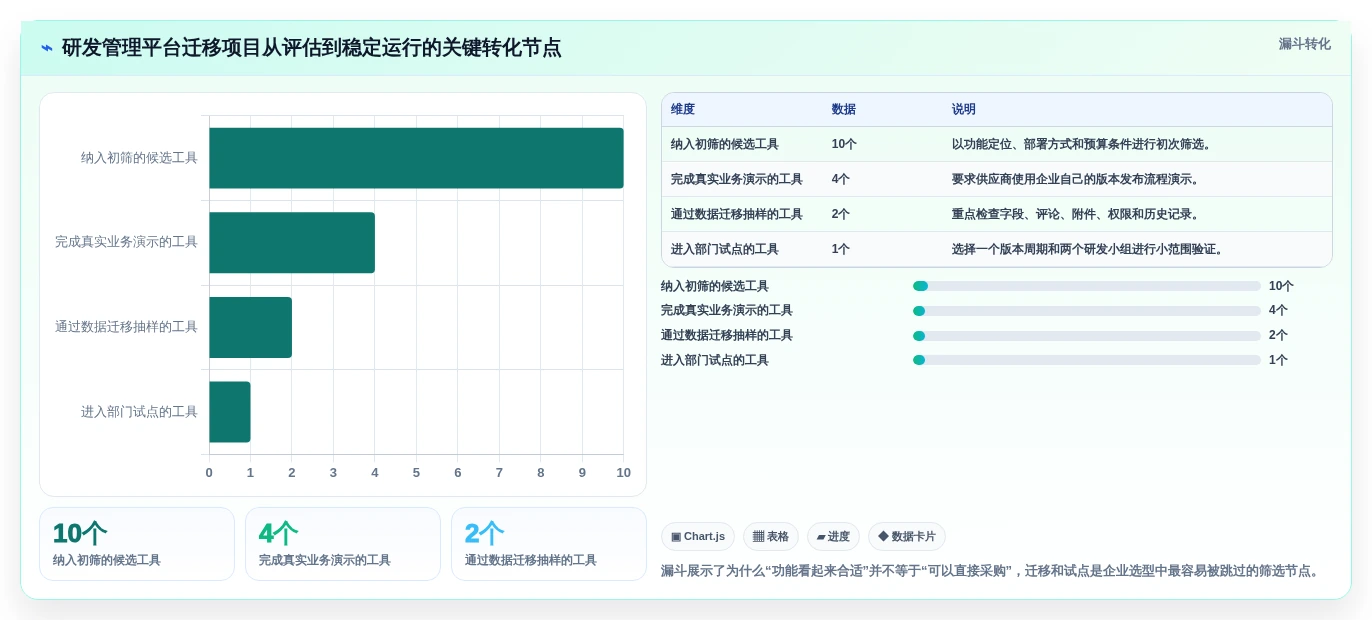The width and height of the screenshot is (1372, 620).
Task: Click progress list label 进入部门试点的工具
Action: (715, 360)
